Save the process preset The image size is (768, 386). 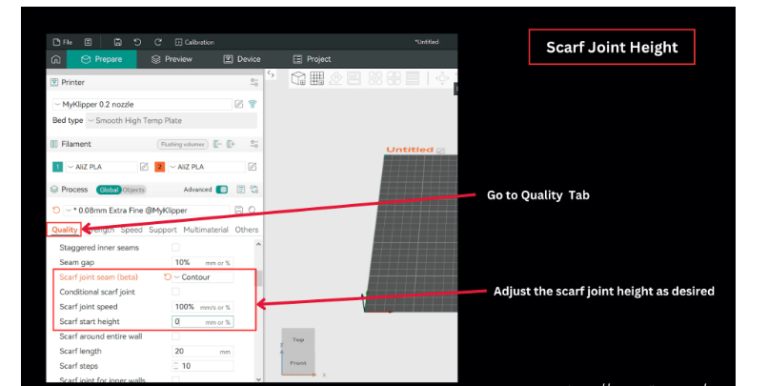point(239,210)
